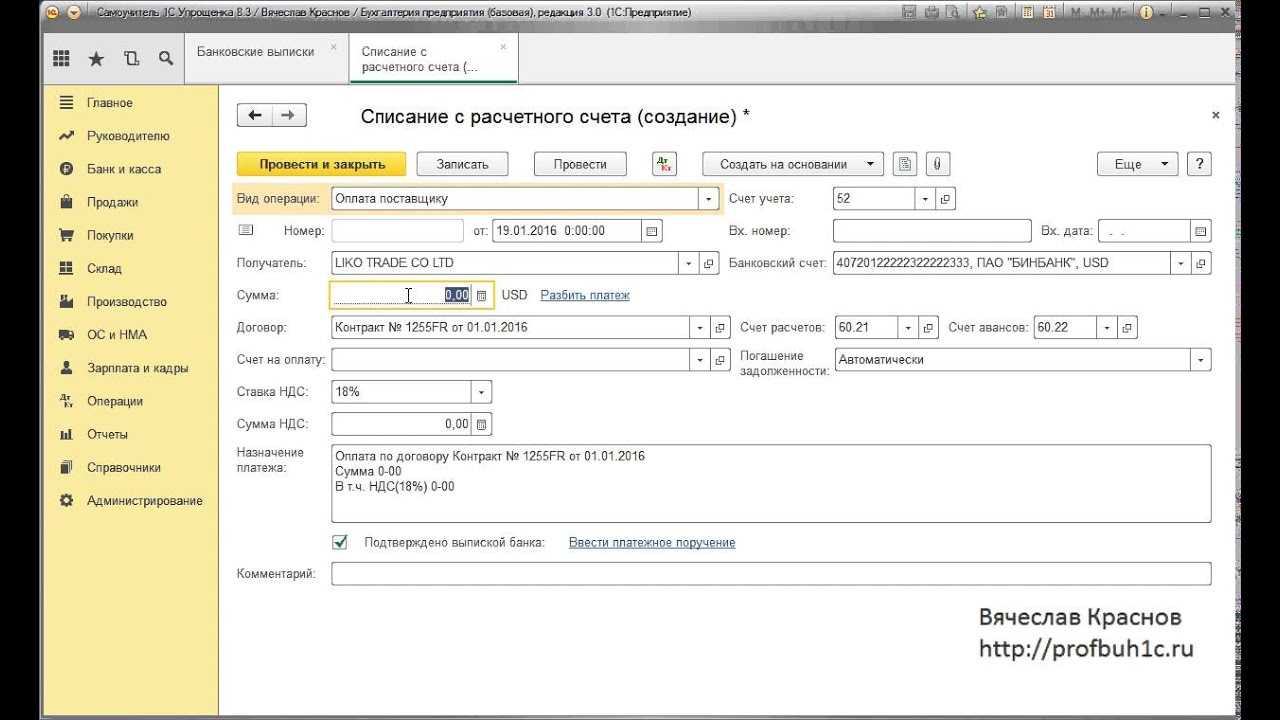1280x720 pixels.
Task: Open calculator for Сумма НДС field
Action: [x=481, y=424]
